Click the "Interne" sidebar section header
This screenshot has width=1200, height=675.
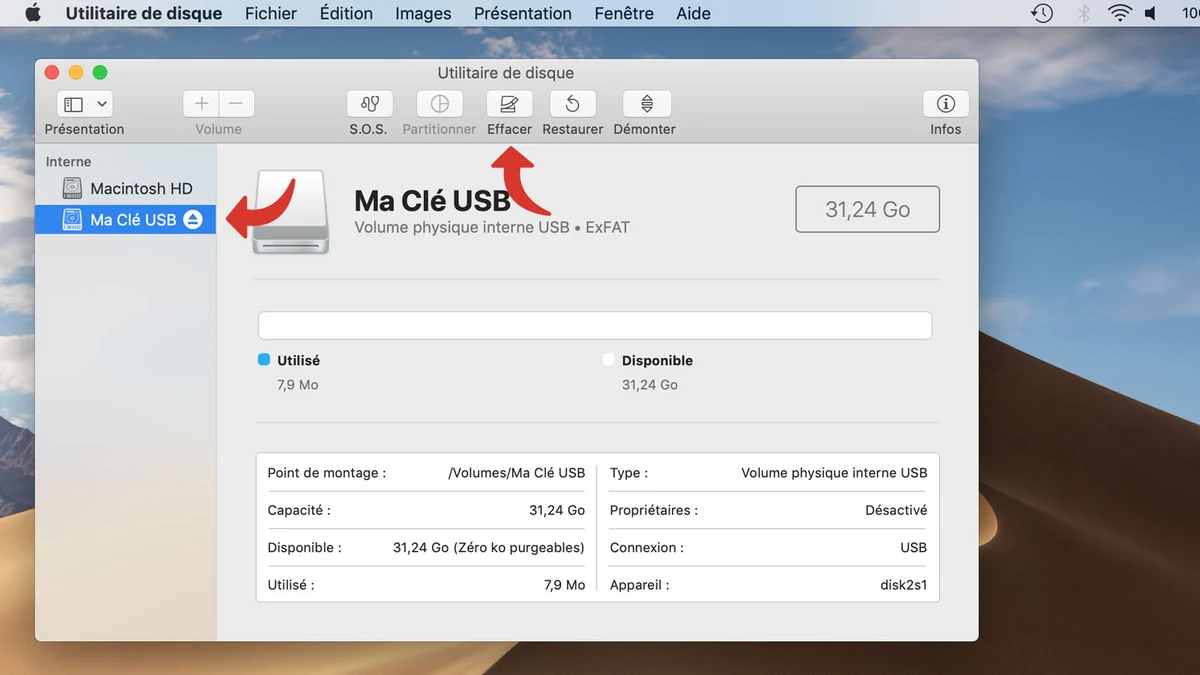coord(68,161)
